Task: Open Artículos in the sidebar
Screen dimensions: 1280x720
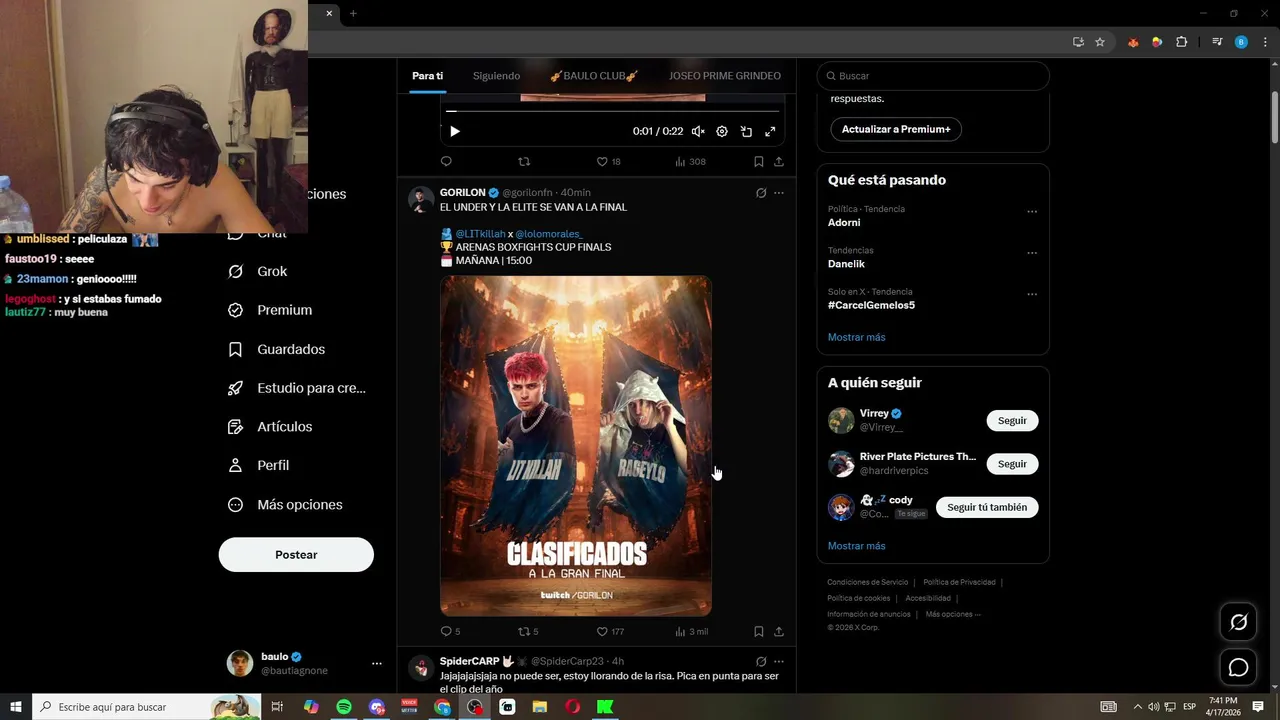Action: click(270, 427)
